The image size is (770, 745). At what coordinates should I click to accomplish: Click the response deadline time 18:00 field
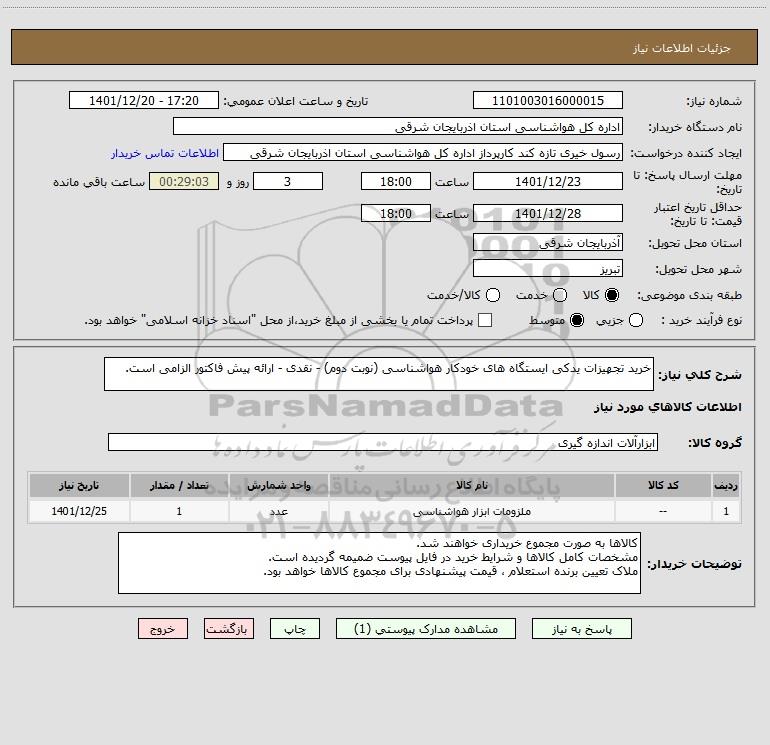tap(396, 181)
